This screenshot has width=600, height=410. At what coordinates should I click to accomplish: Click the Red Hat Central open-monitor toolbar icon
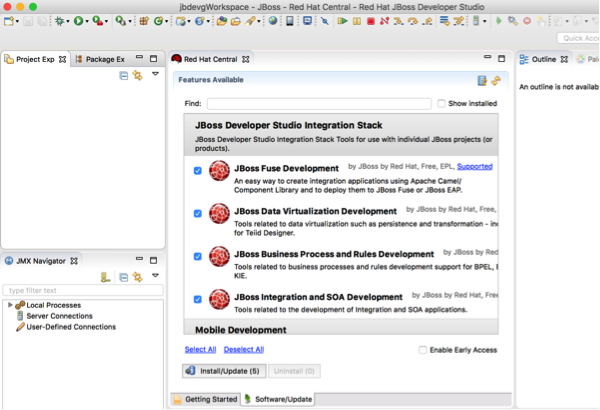pyautogui.click(x=307, y=21)
